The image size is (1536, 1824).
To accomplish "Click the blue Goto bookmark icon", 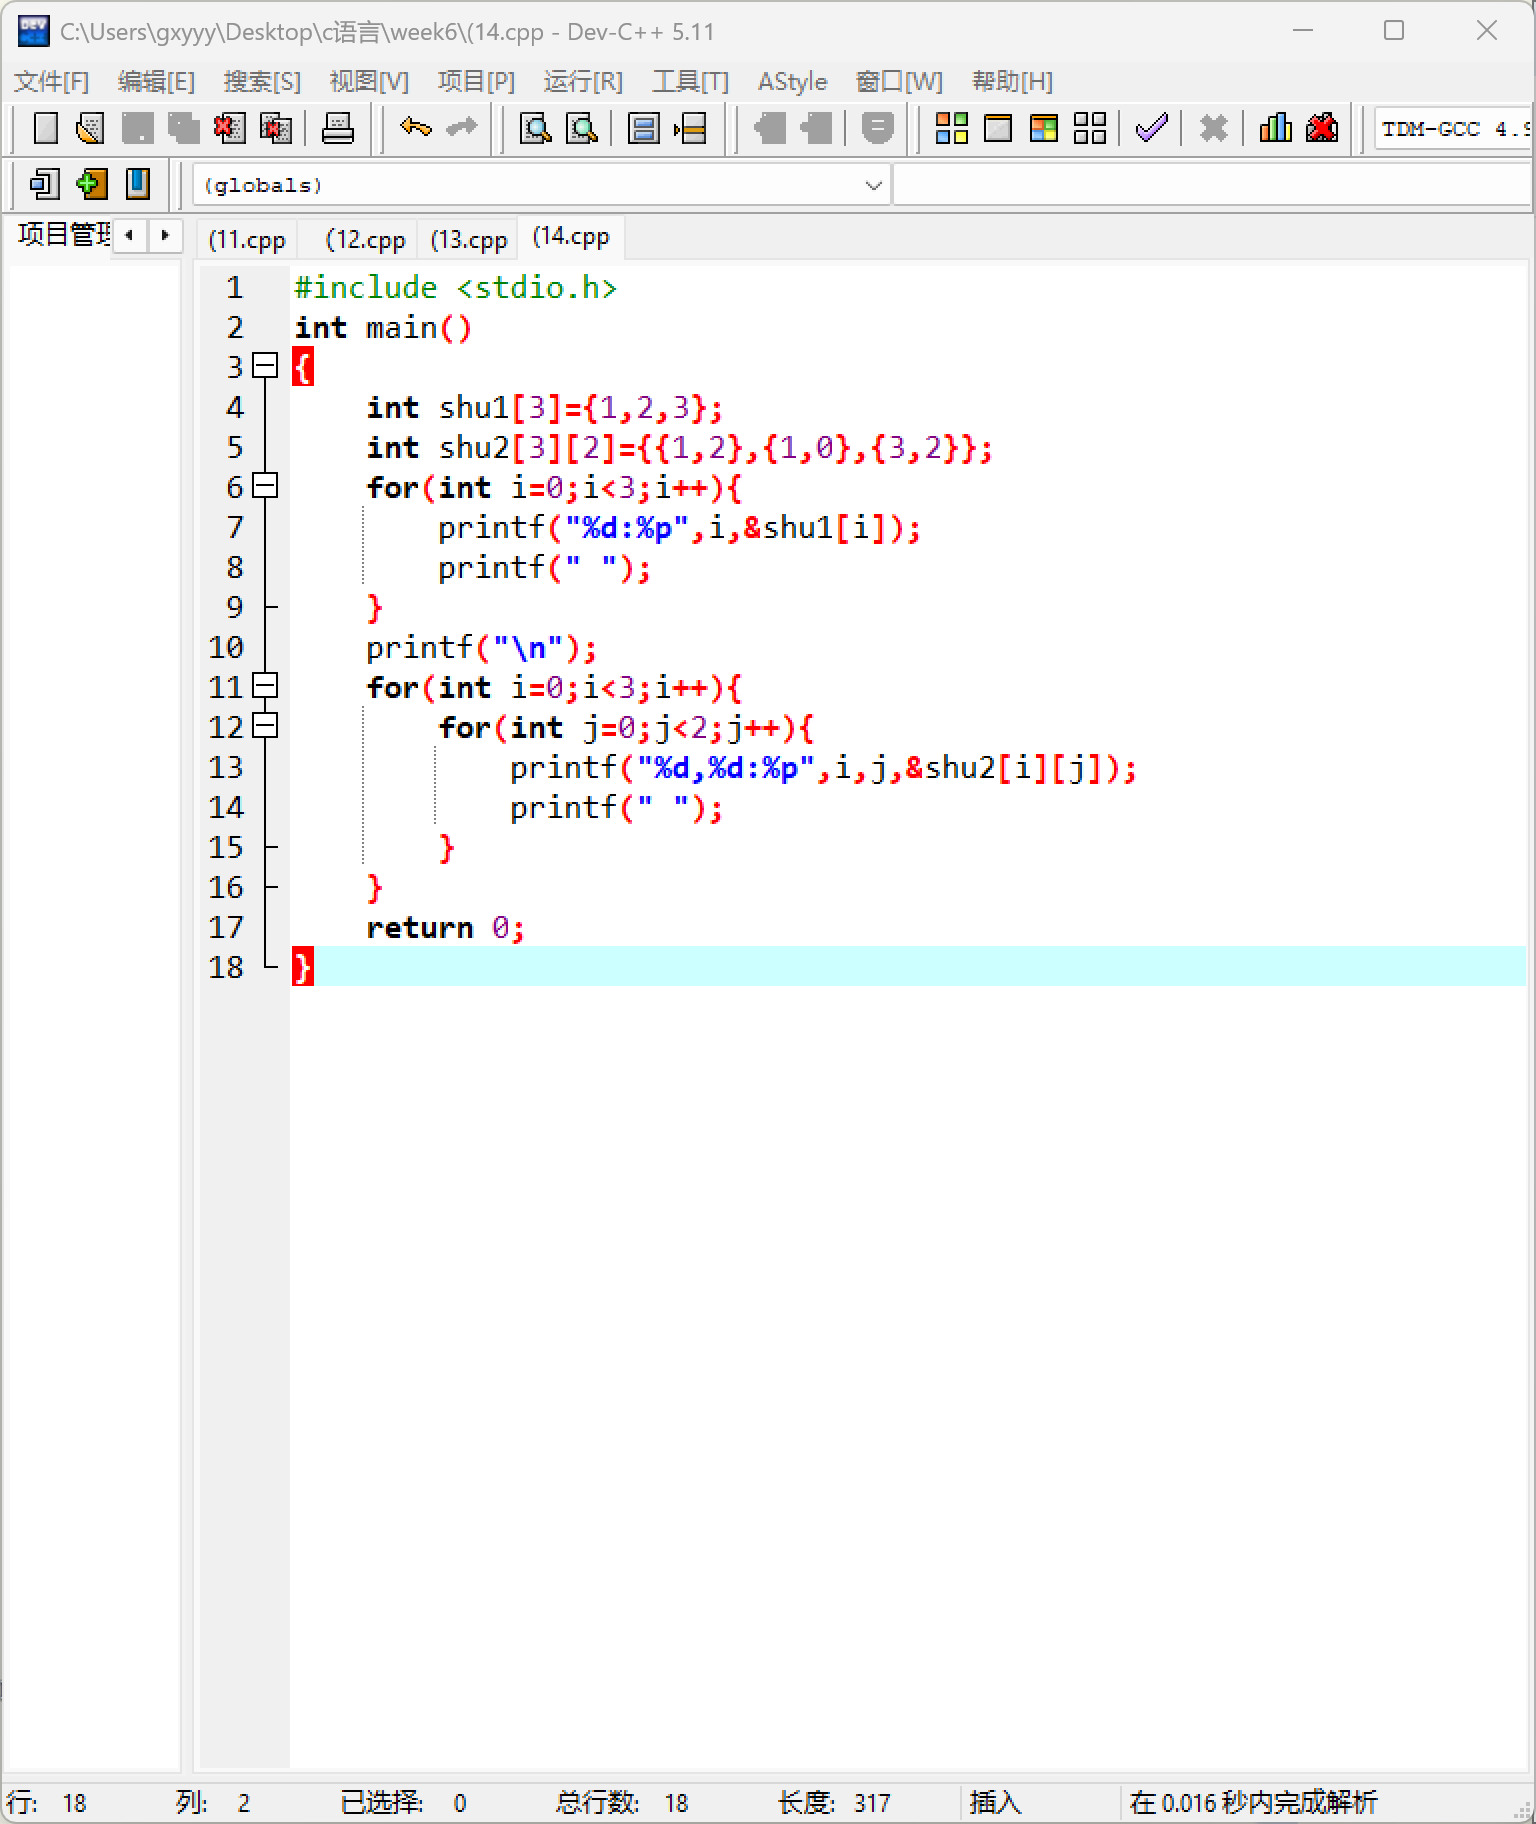I will click(138, 184).
